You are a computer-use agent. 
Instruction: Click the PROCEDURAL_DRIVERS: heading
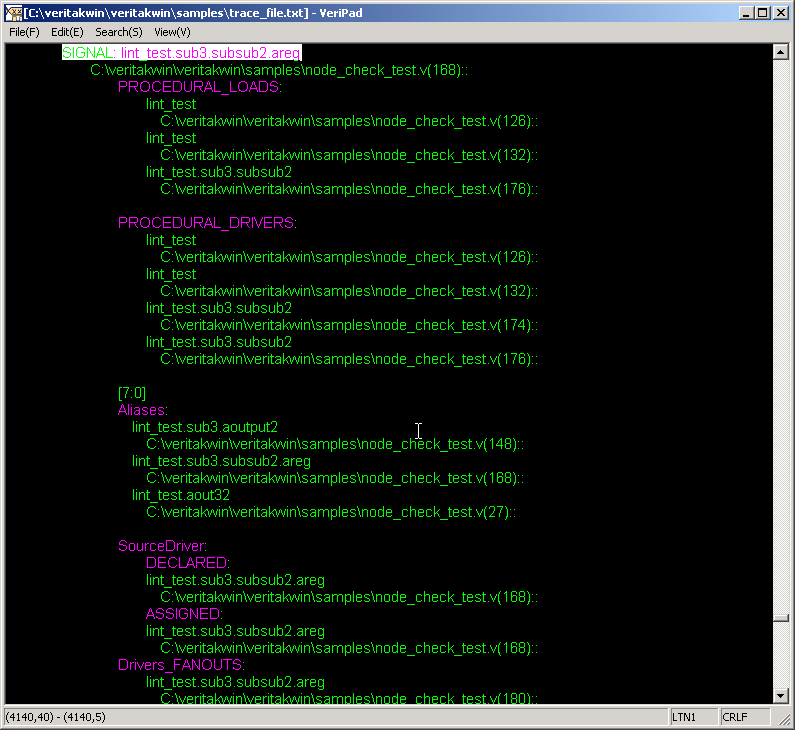[x=207, y=223]
